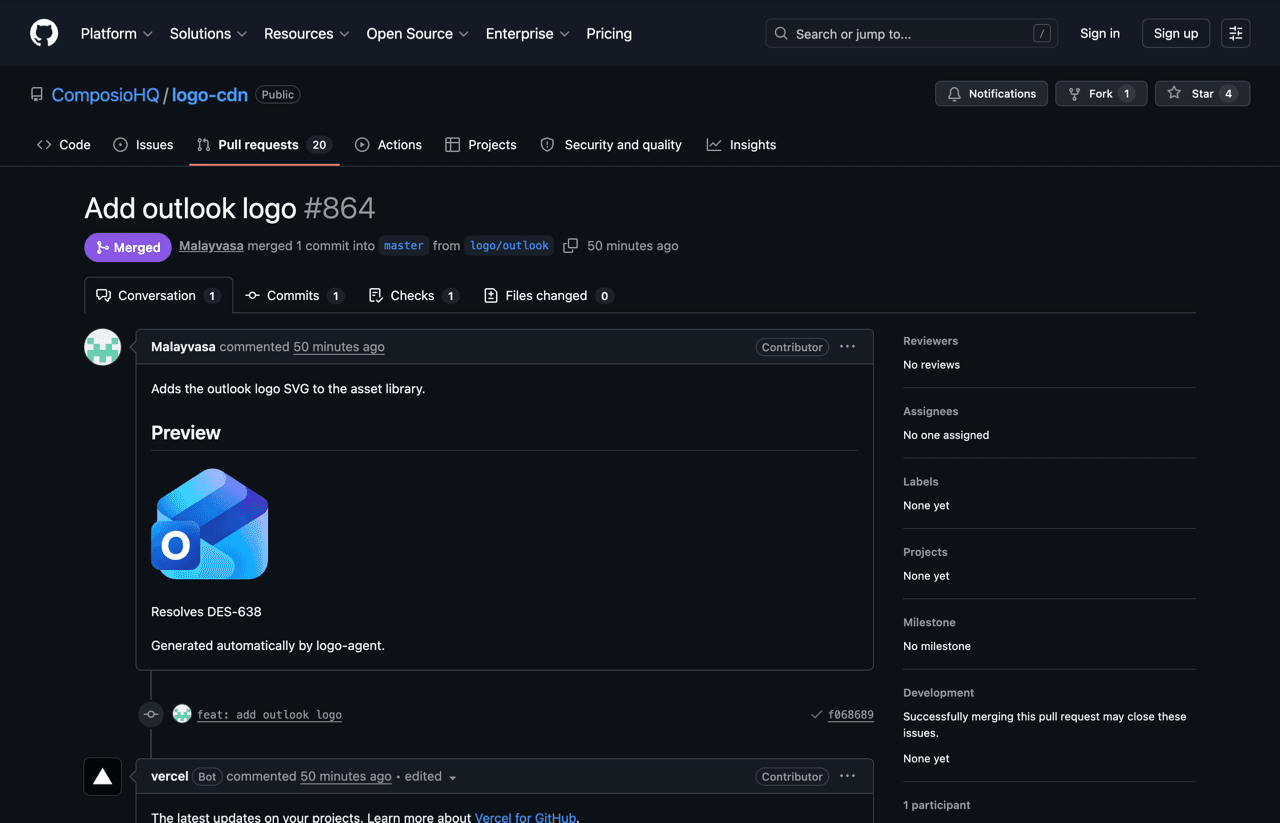Open the vercel bot author link
The height and width of the screenshot is (823, 1280).
point(170,776)
